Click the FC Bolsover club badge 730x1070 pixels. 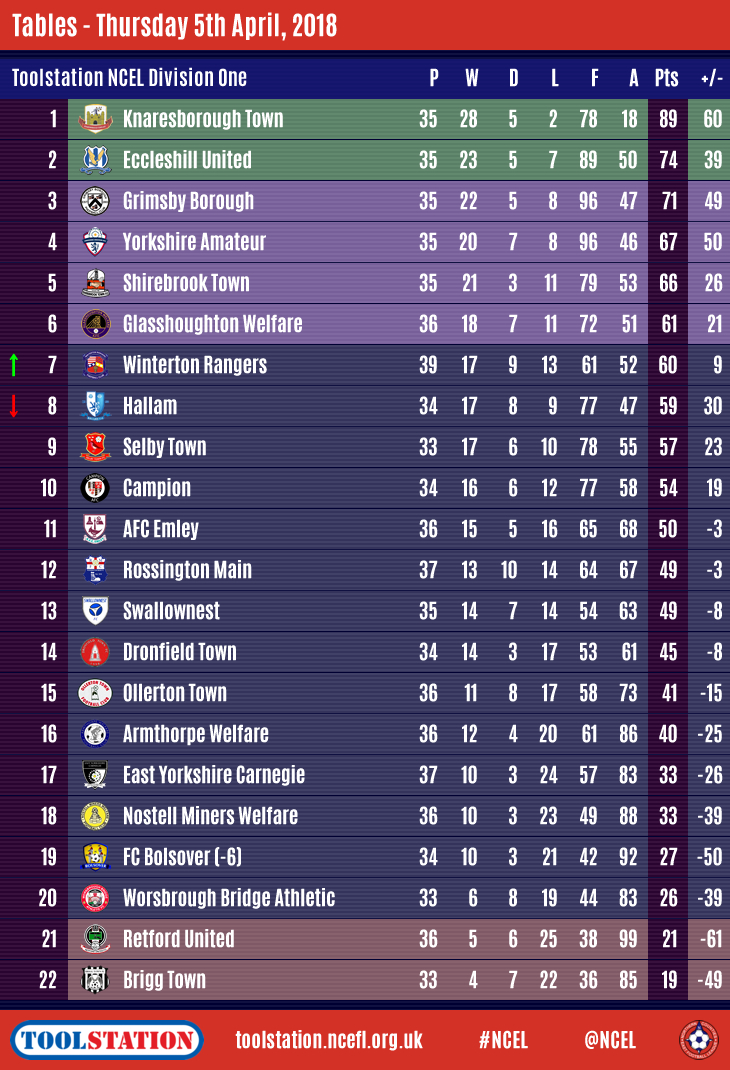[x=95, y=857]
